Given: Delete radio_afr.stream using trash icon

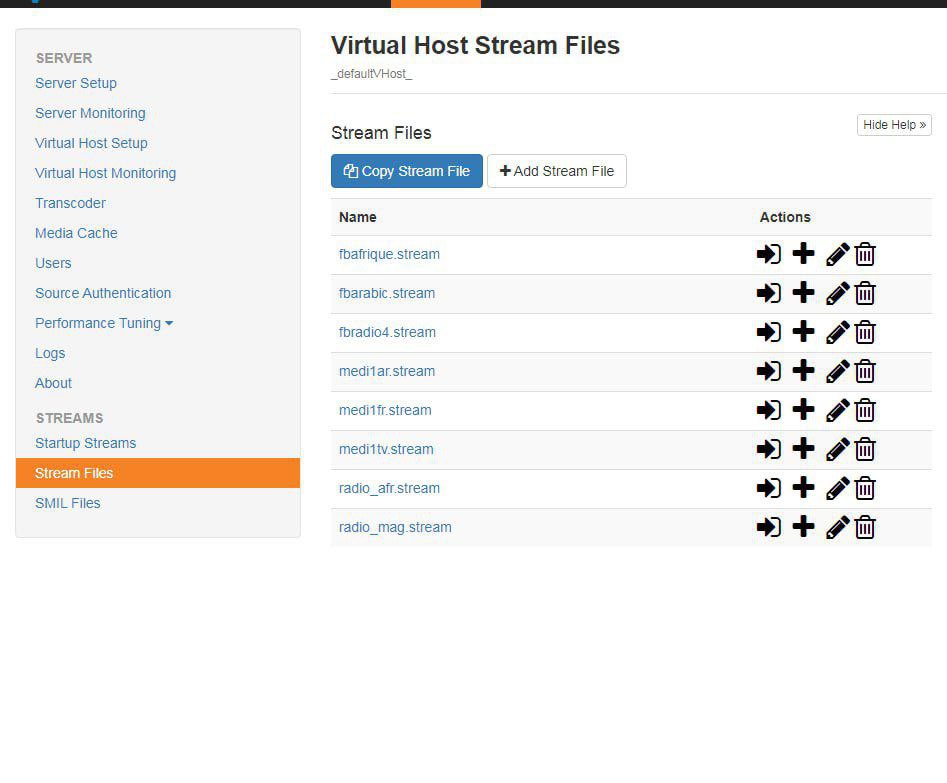Looking at the screenshot, I should (x=865, y=488).
